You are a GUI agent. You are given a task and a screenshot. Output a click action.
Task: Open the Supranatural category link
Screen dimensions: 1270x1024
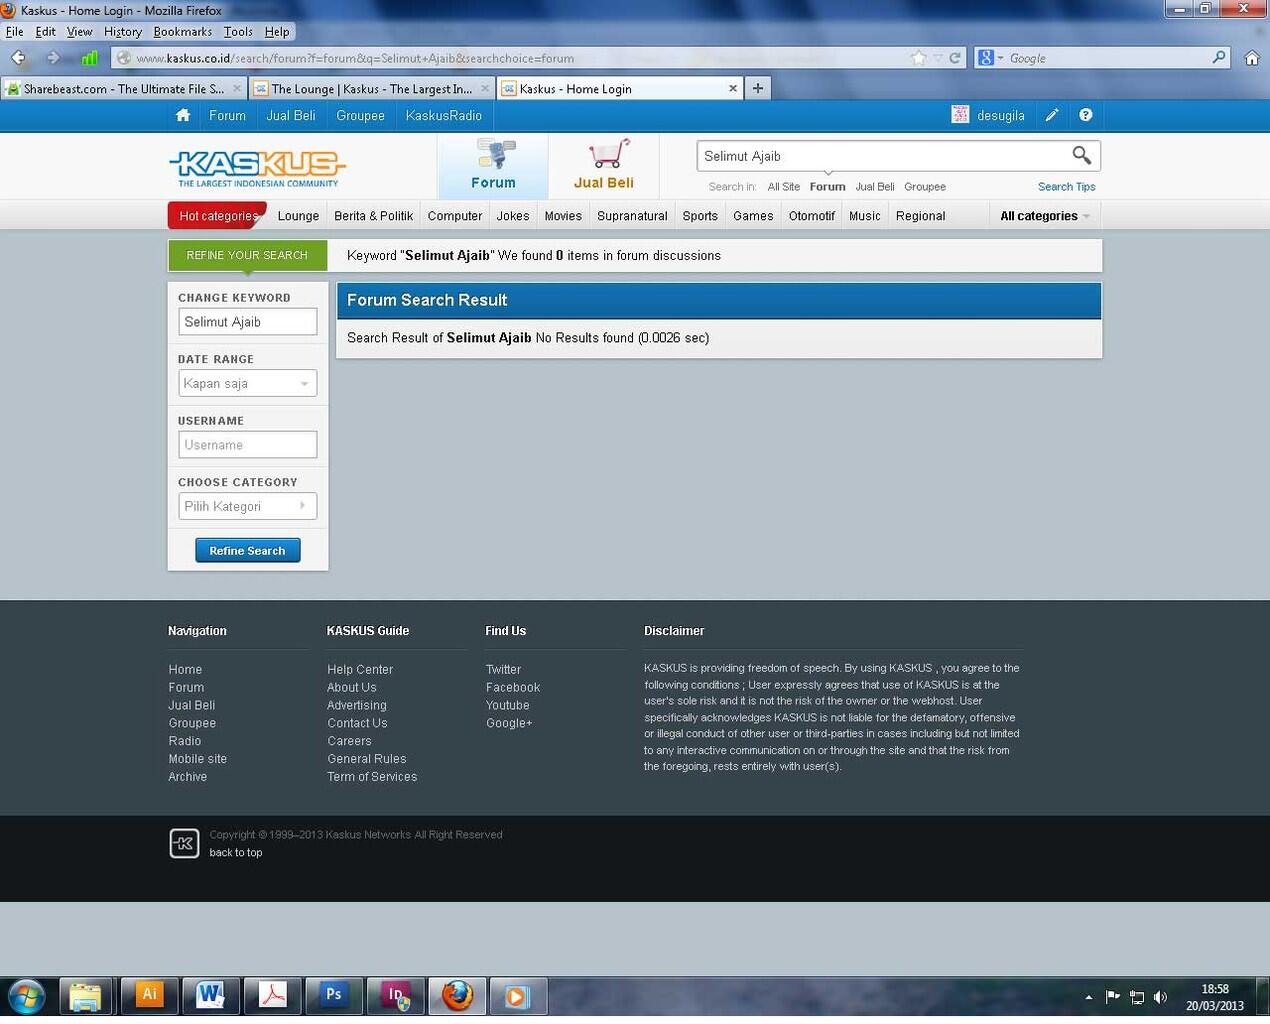(x=632, y=216)
